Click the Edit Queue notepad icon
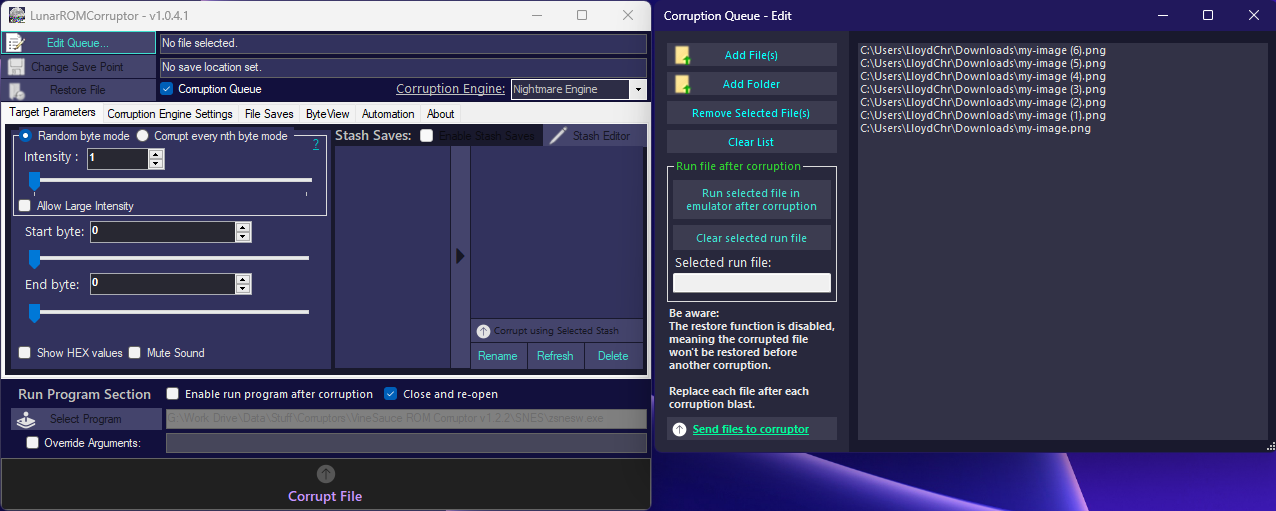The height and width of the screenshot is (511, 1276). pyautogui.click(x=16, y=43)
